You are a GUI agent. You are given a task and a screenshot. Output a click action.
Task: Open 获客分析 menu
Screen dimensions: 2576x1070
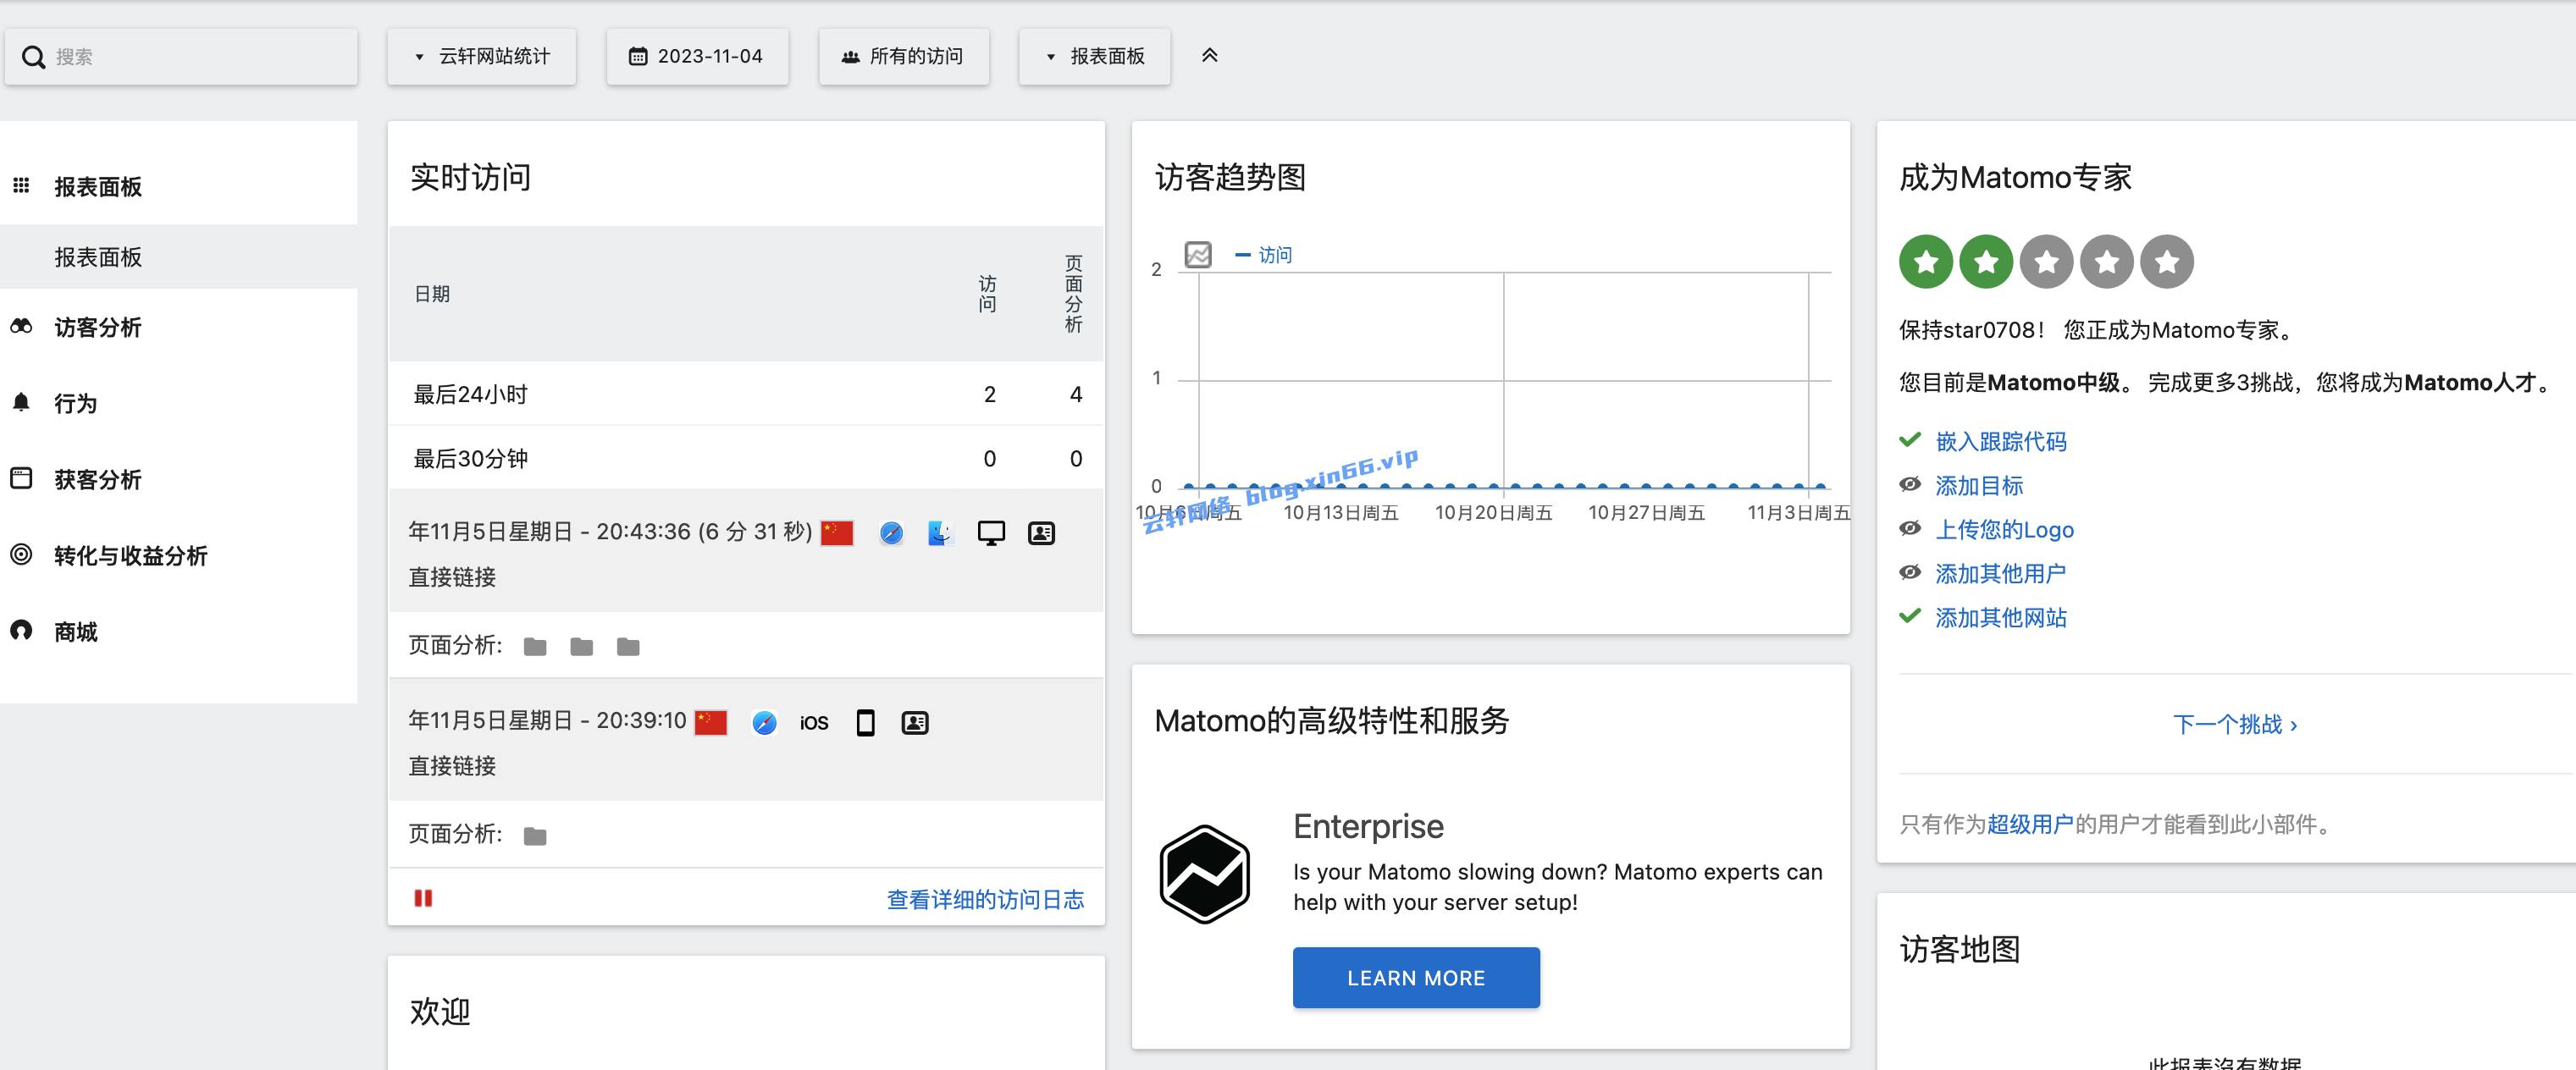(98, 479)
